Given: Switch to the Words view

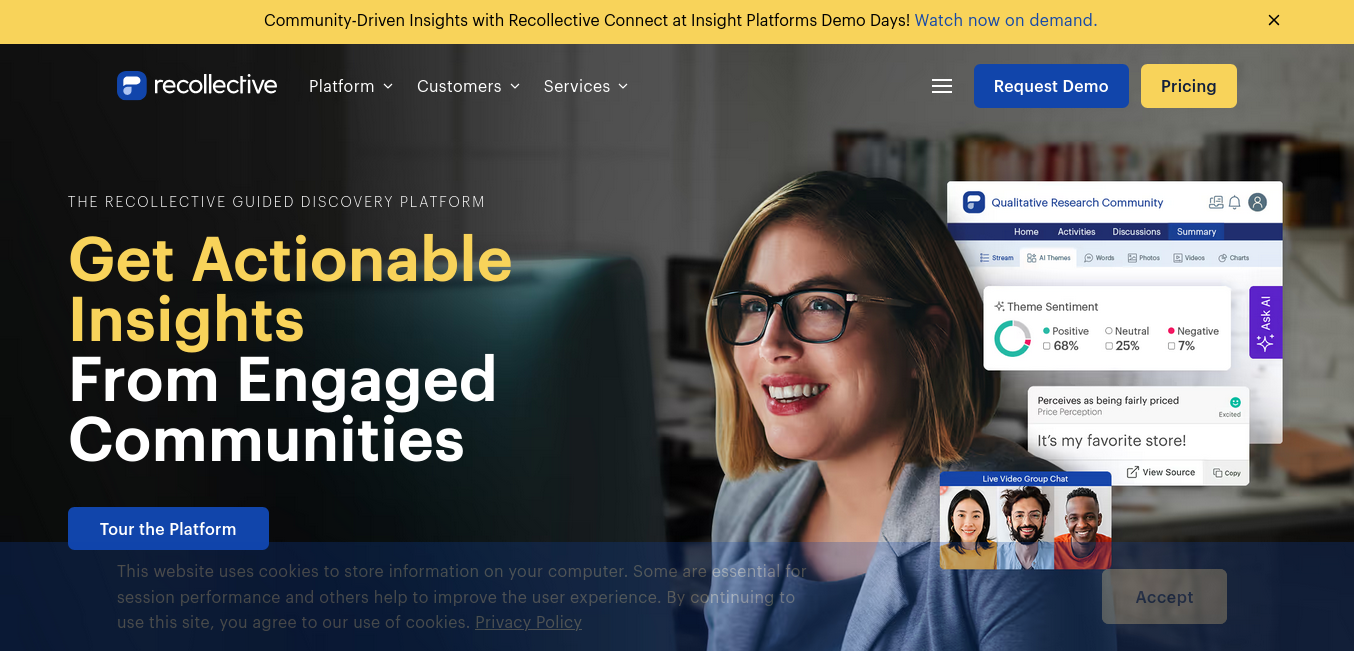Looking at the screenshot, I should [1099, 258].
